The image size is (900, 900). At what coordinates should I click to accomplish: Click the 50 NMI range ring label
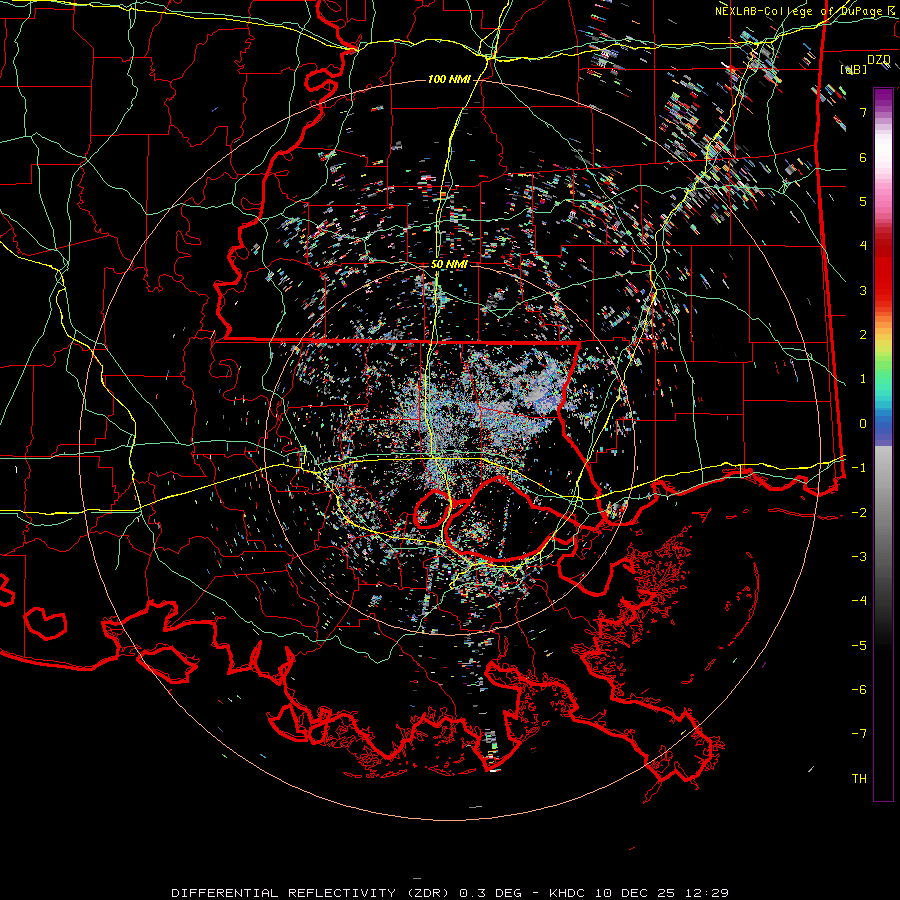(x=449, y=265)
